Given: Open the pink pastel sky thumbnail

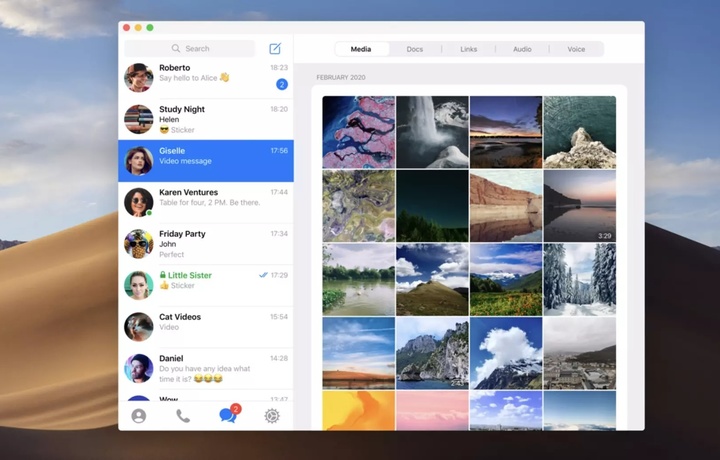Looking at the screenshot, I should click(433, 410).
